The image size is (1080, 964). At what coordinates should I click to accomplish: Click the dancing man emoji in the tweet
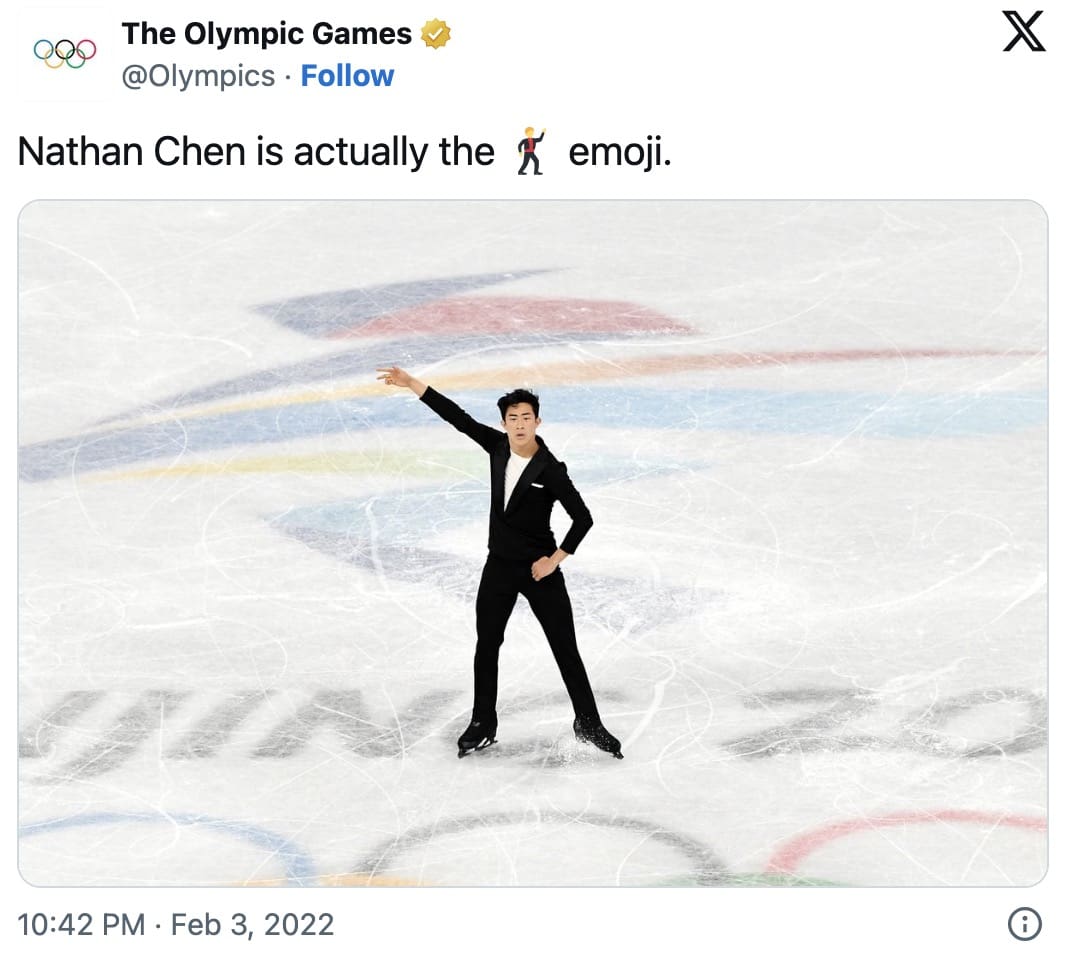(531, 152)
